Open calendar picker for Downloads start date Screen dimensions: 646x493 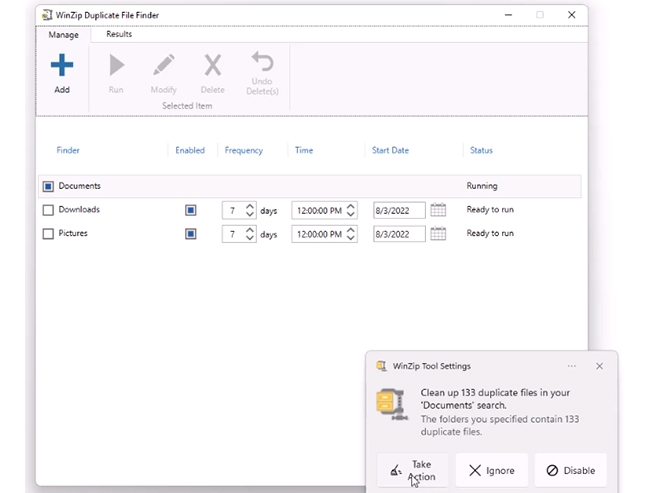click(x=437, y=210)
